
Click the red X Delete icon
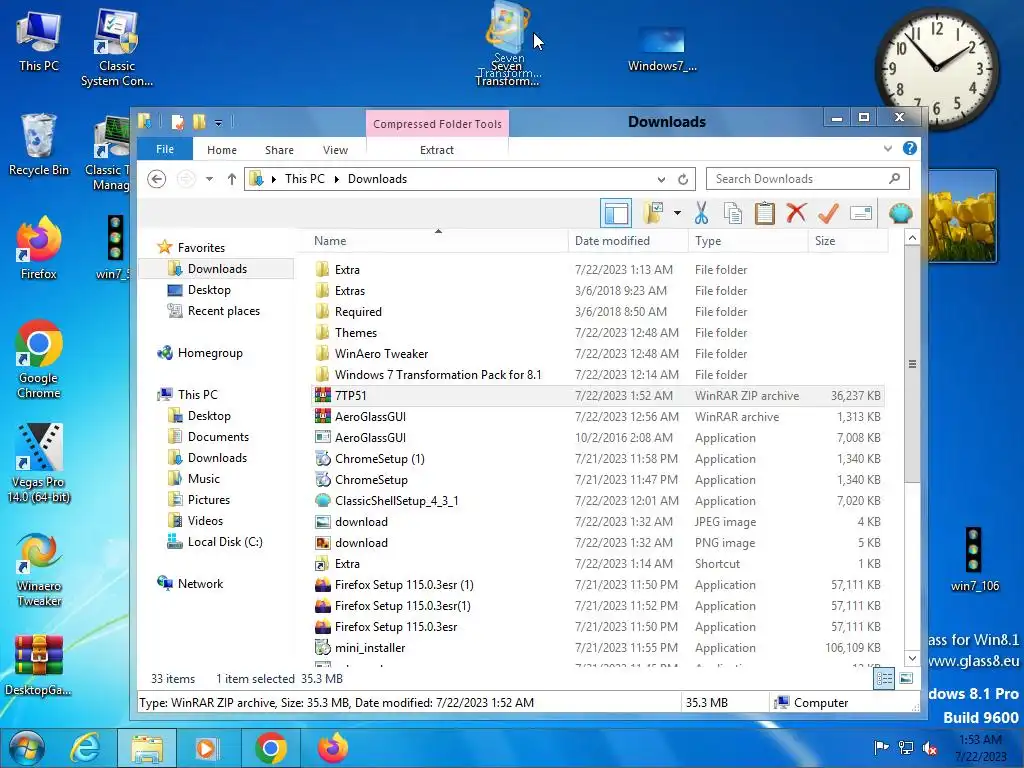pos(796,213)
